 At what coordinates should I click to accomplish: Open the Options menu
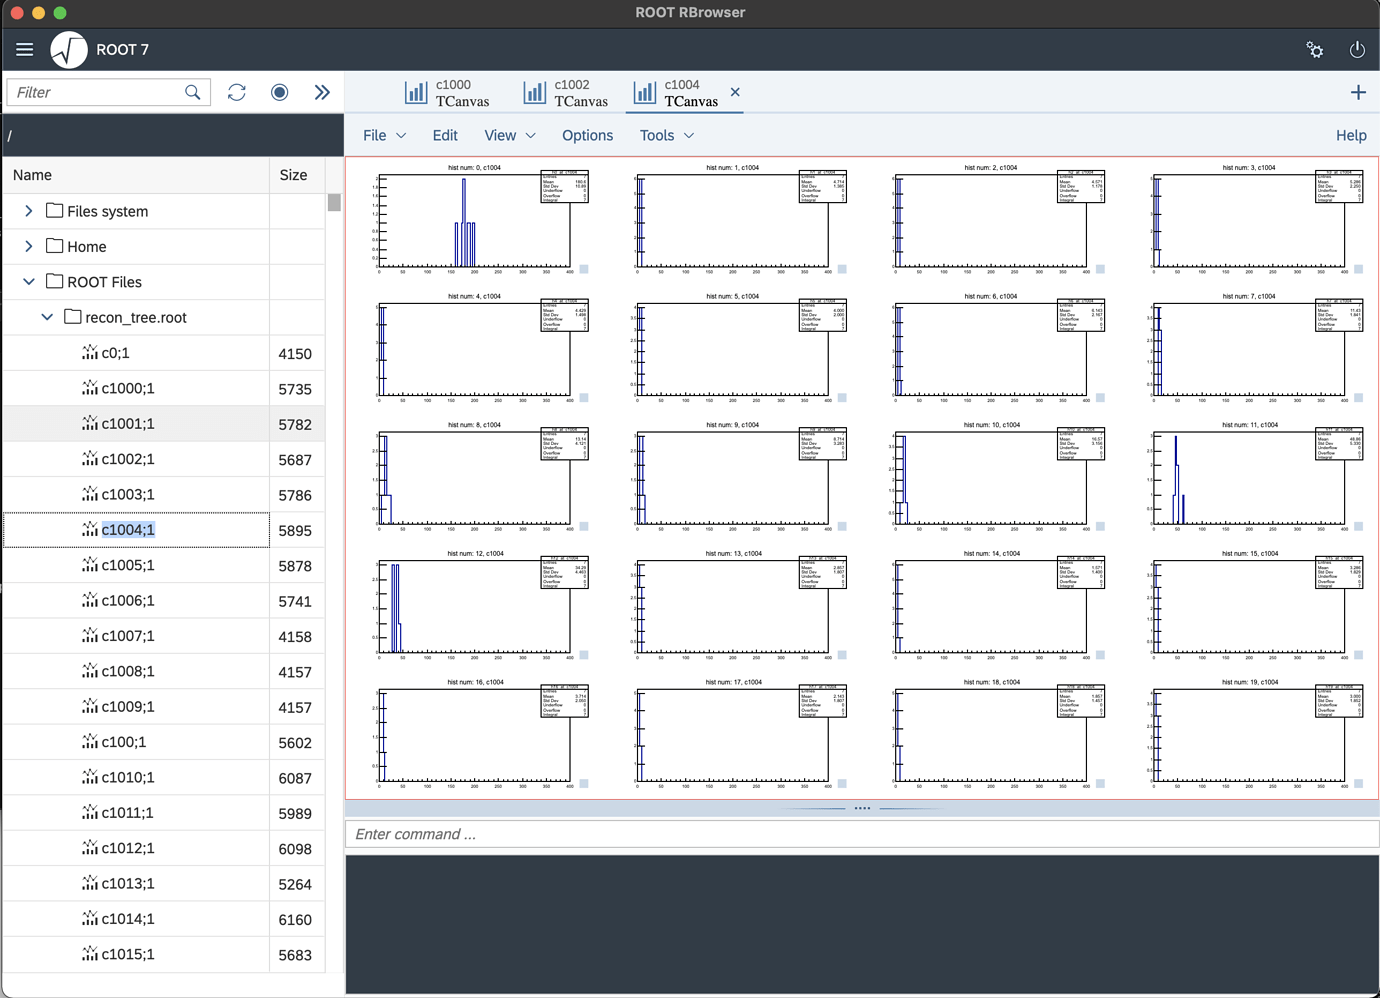(x=588, y=135)
